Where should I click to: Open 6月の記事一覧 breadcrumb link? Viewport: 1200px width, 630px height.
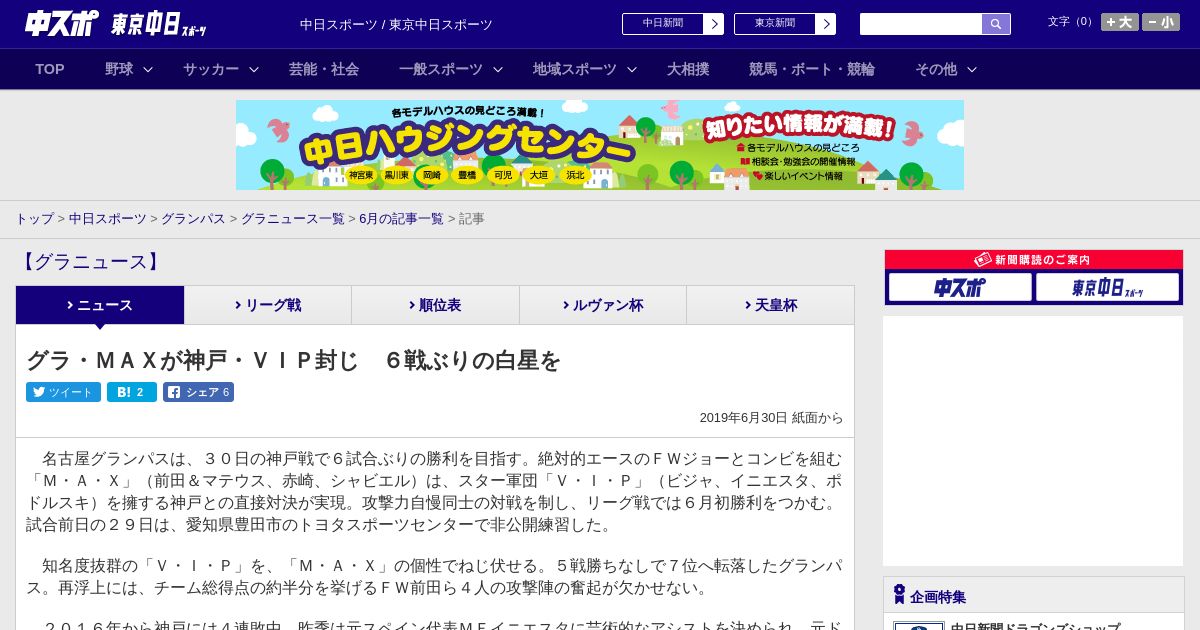[x=401, y=219]
